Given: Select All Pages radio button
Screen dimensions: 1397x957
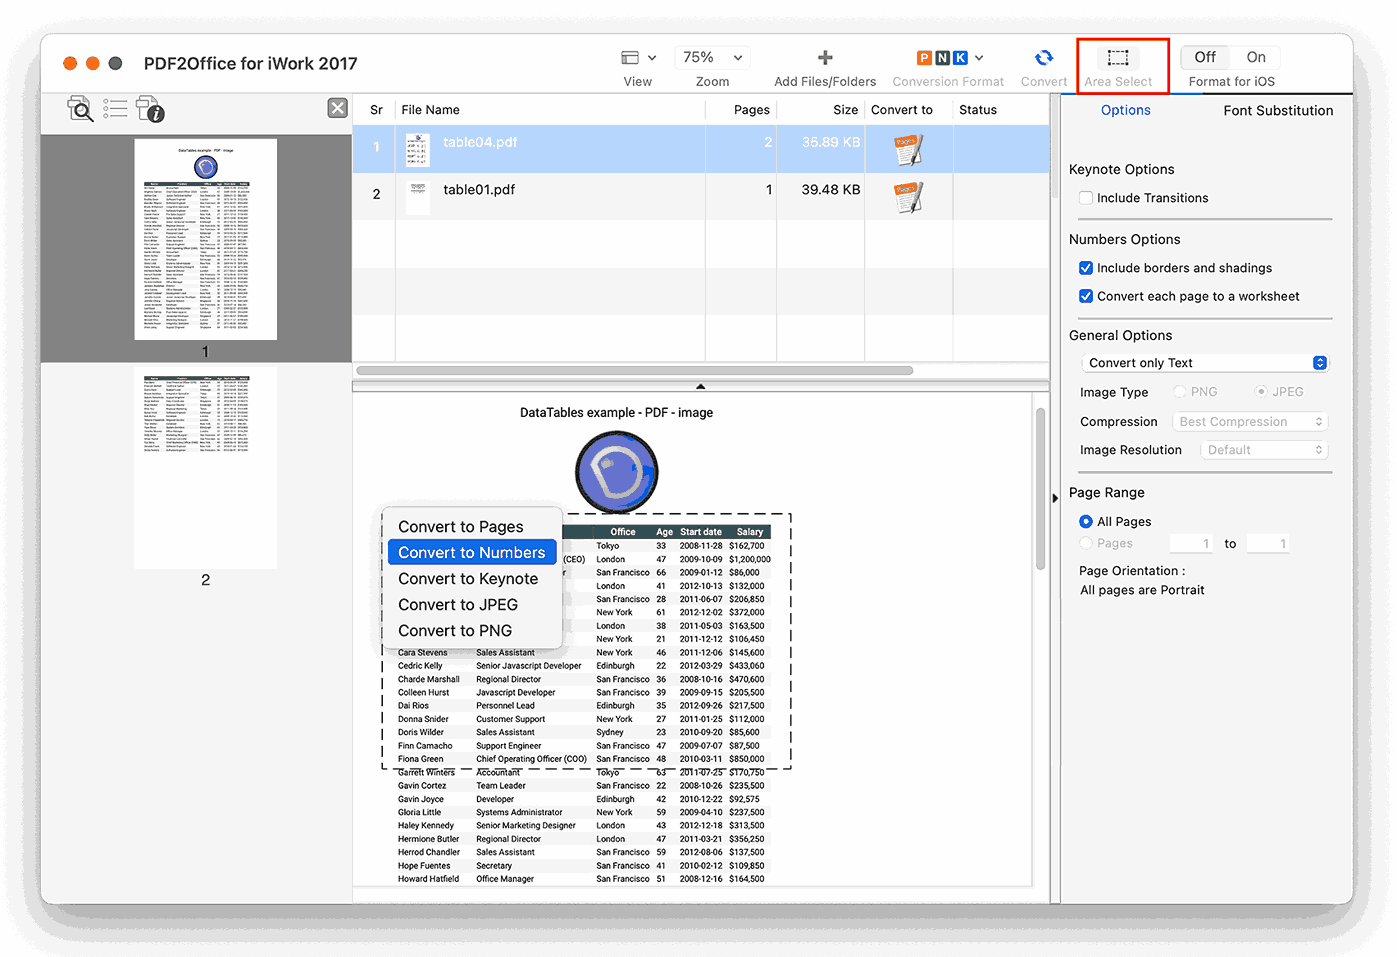Looking at the screenshot, I should [1086, 522].
